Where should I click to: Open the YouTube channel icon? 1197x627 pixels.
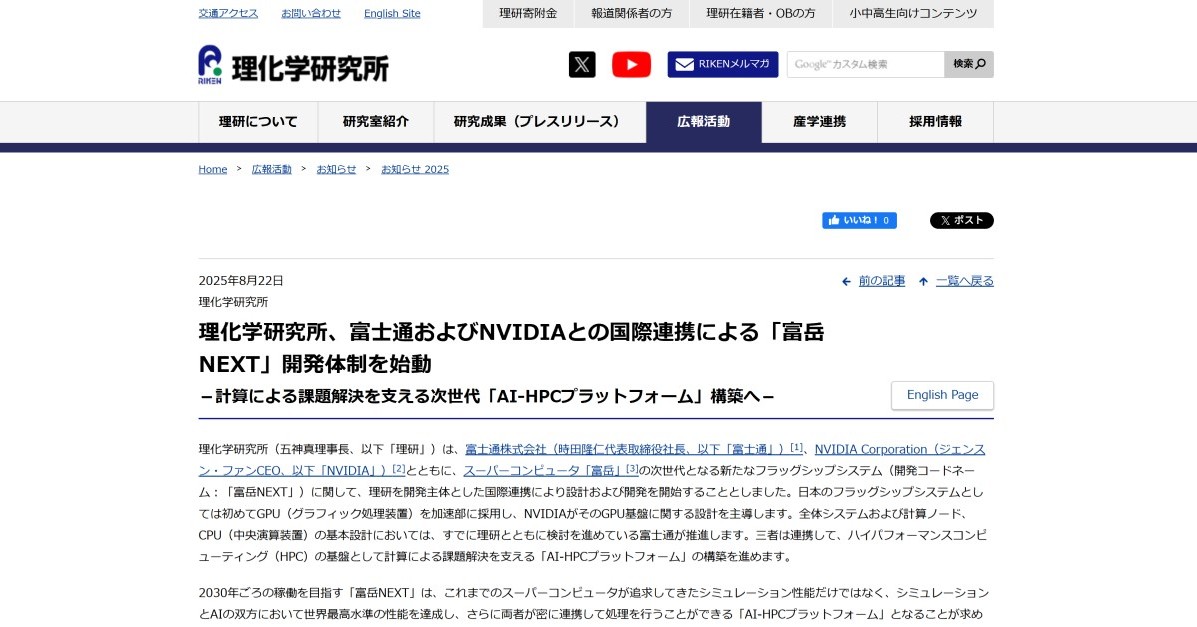(x=631, y=65)
